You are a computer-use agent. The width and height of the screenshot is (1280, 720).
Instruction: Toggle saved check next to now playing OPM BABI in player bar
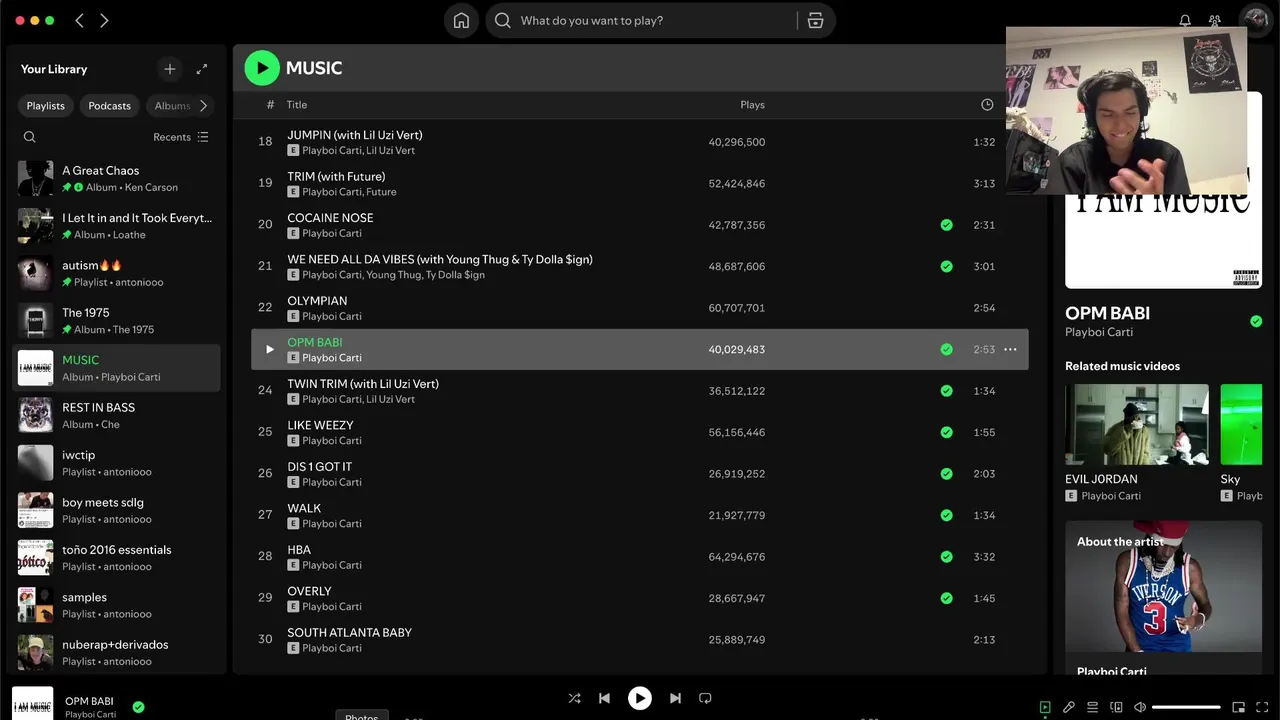[139, 707]
